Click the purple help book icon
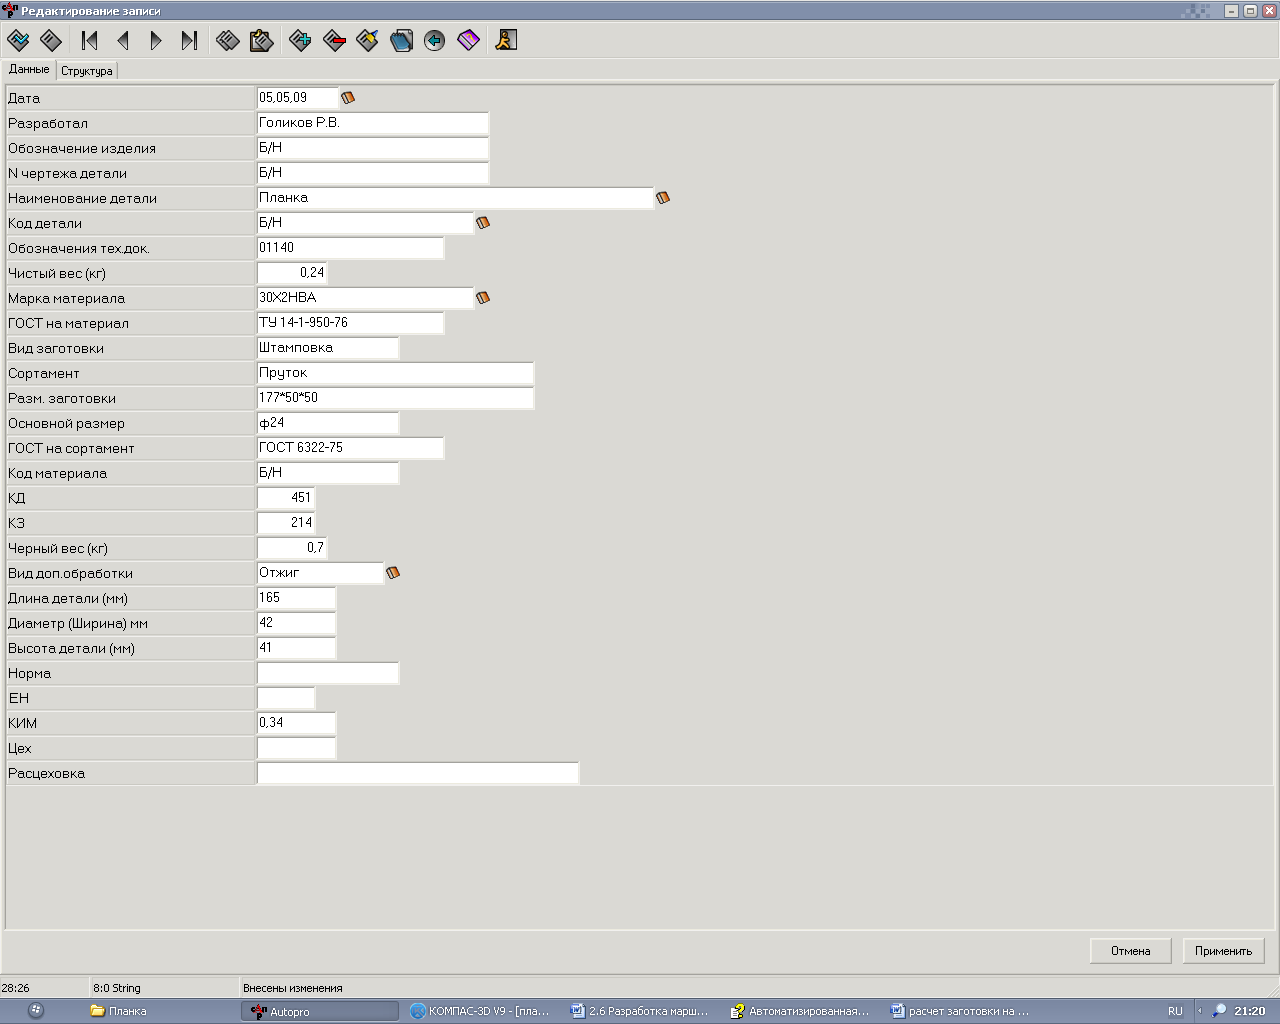 point(468,40)
